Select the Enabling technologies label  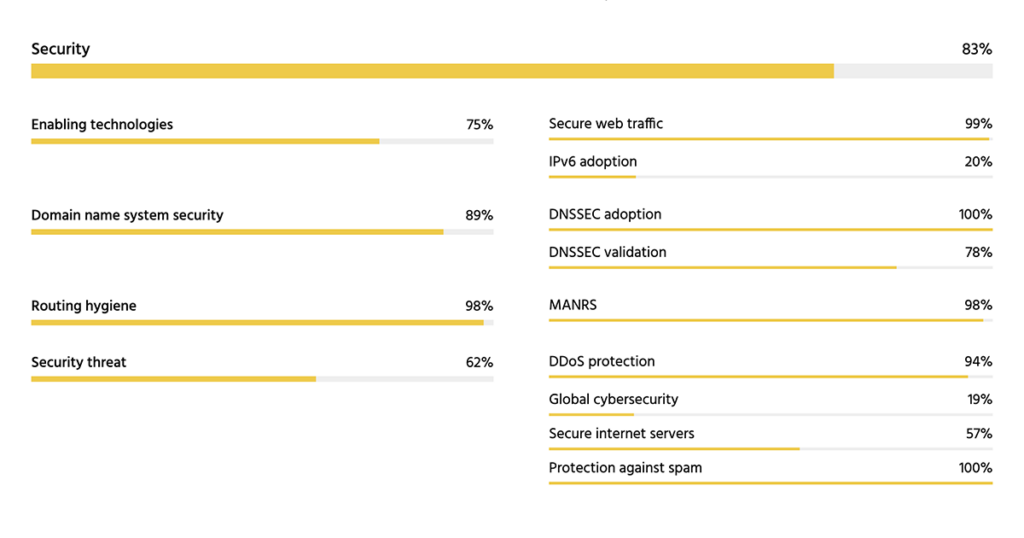point(102,125)
